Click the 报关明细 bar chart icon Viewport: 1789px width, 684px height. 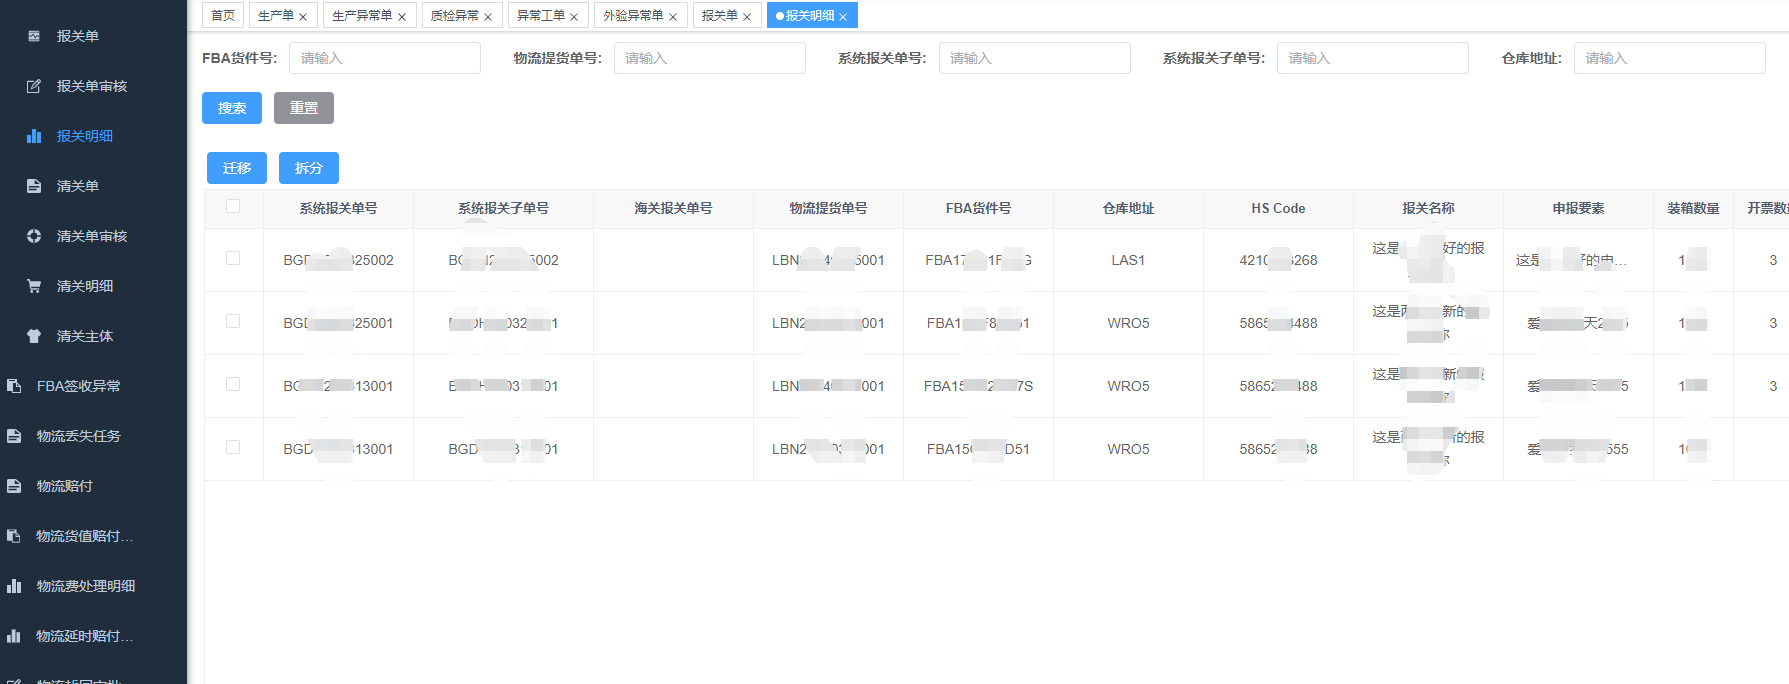tap(34, 136)
